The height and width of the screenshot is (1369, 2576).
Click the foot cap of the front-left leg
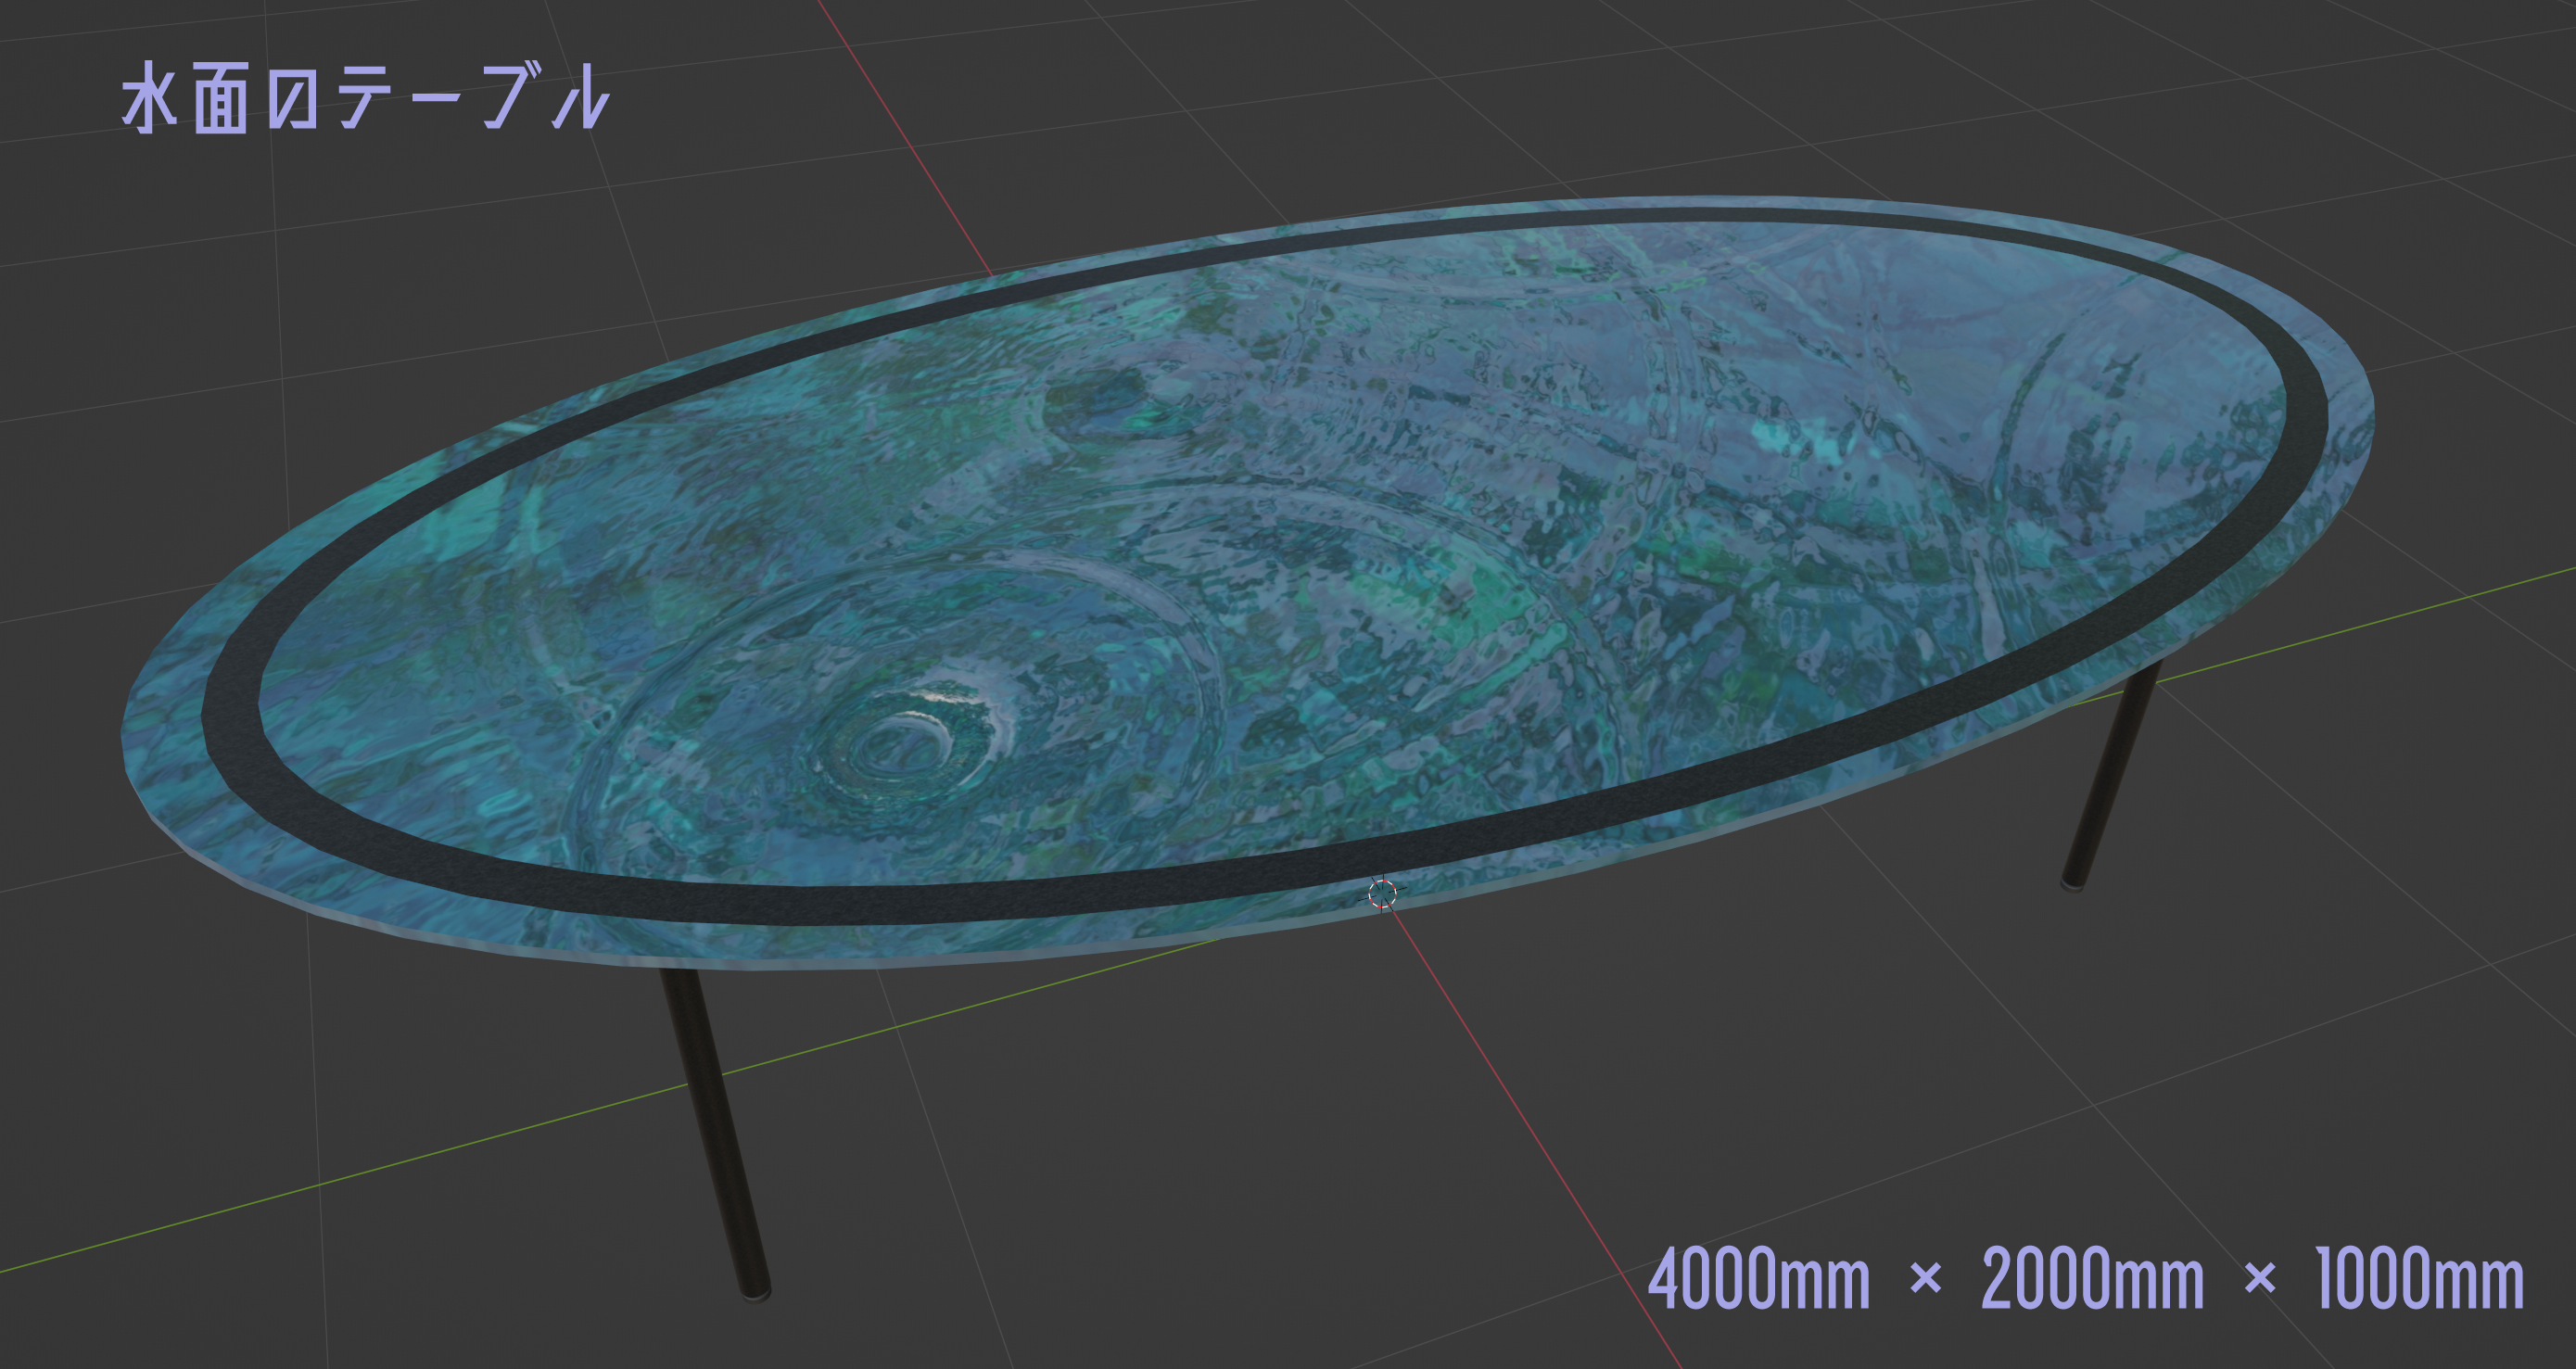(x=755, y=1291)
